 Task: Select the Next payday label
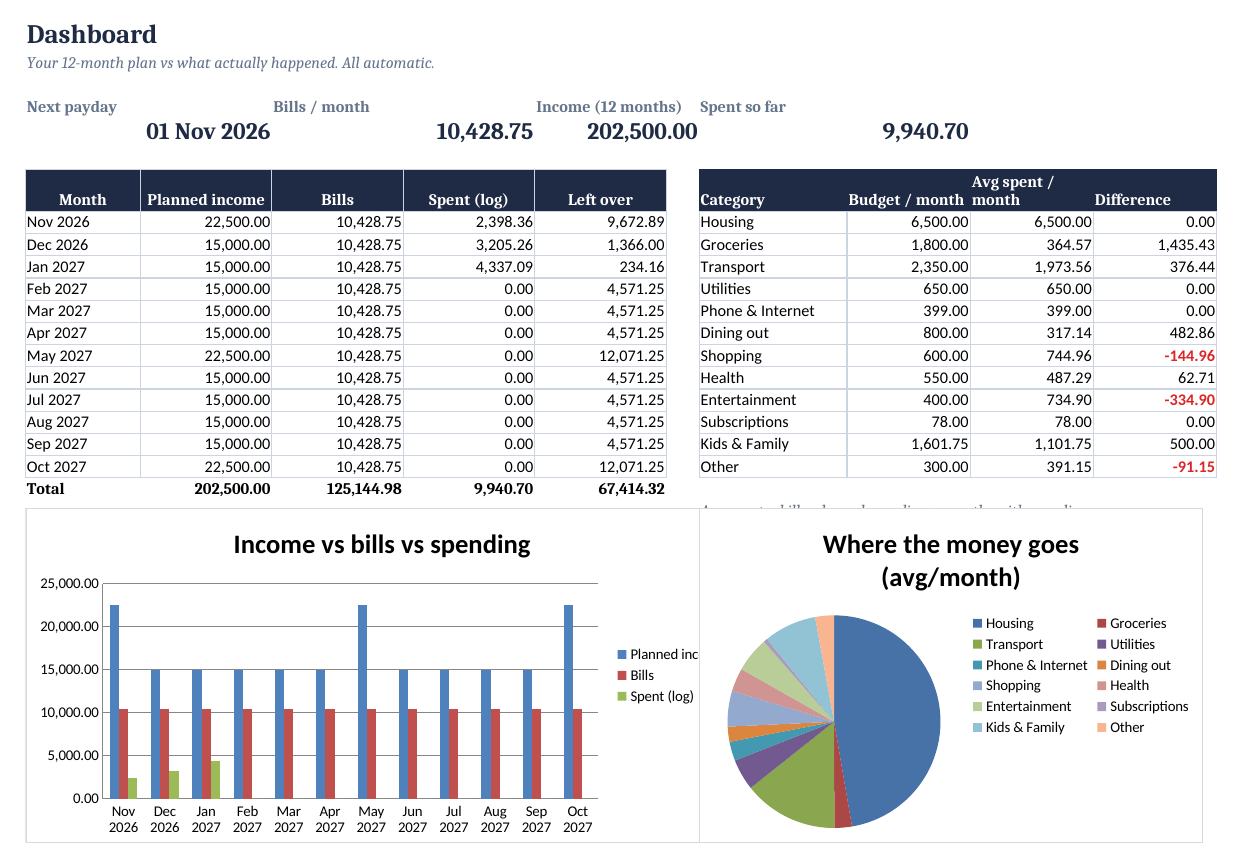click(x=71, y=107)
